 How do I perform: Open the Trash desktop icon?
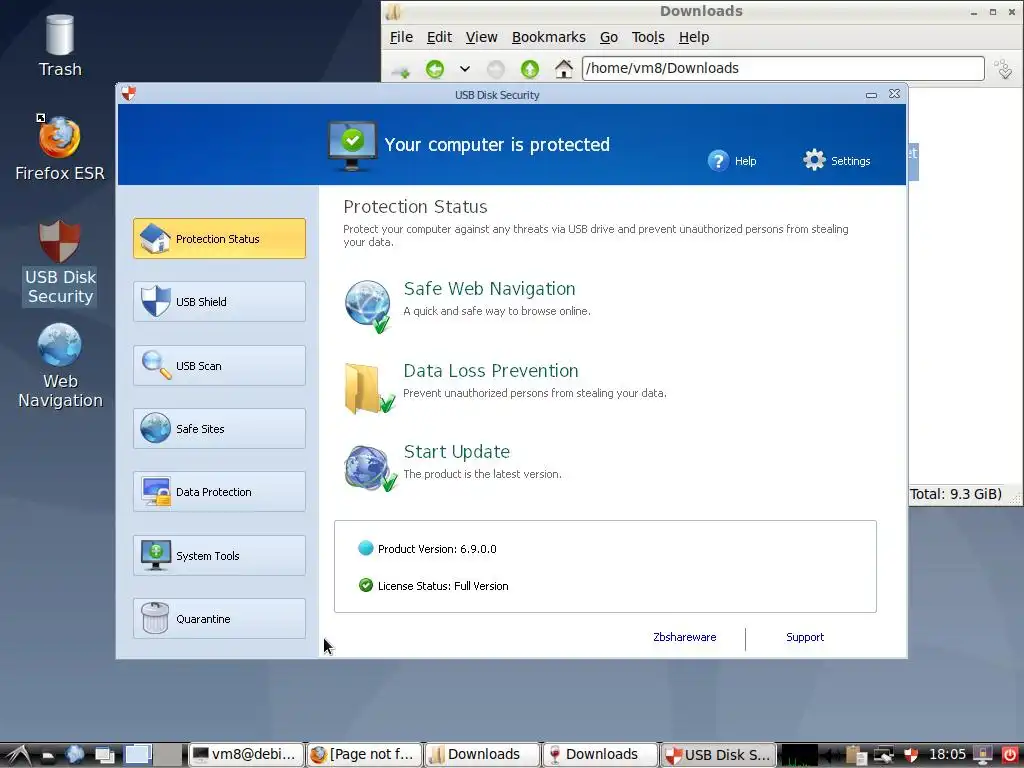pos(59,46)
